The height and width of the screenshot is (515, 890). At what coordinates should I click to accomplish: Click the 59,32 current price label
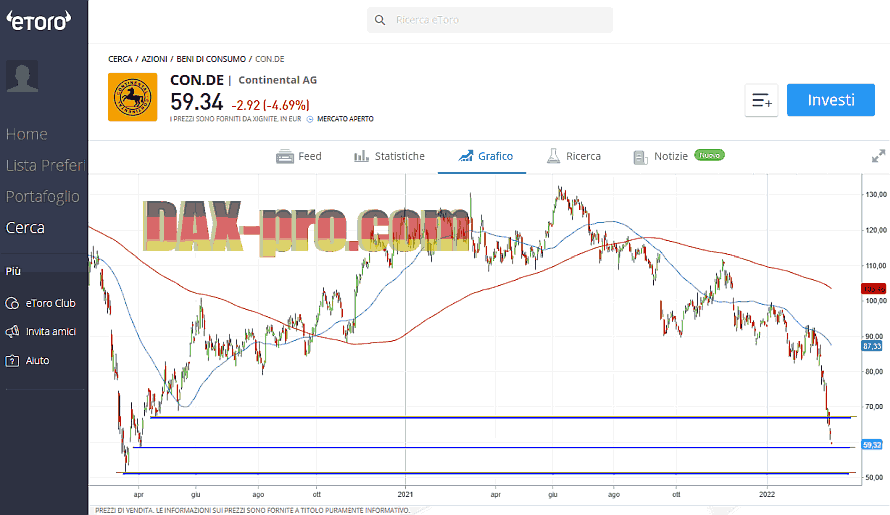pos(872,445)
